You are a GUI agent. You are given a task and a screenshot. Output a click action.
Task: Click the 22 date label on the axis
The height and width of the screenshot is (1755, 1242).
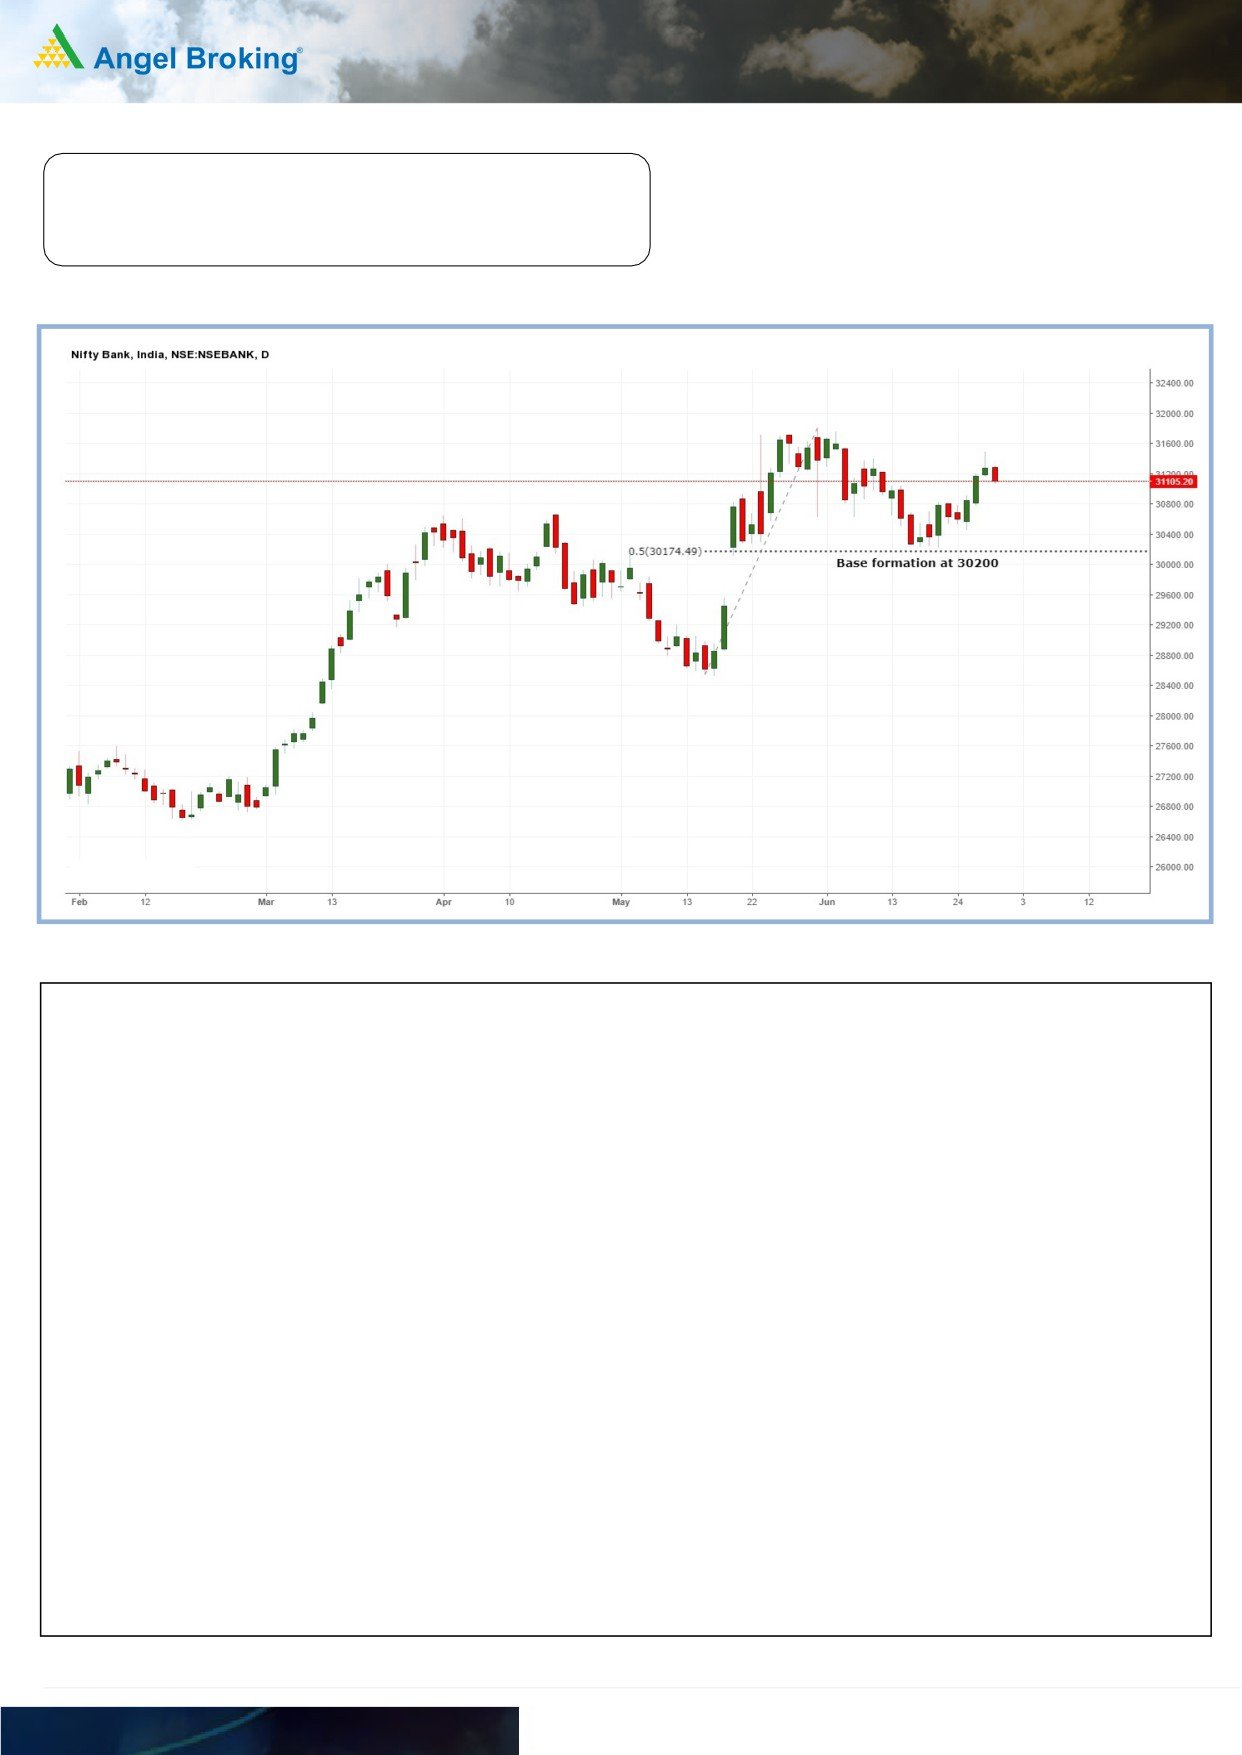752,902
